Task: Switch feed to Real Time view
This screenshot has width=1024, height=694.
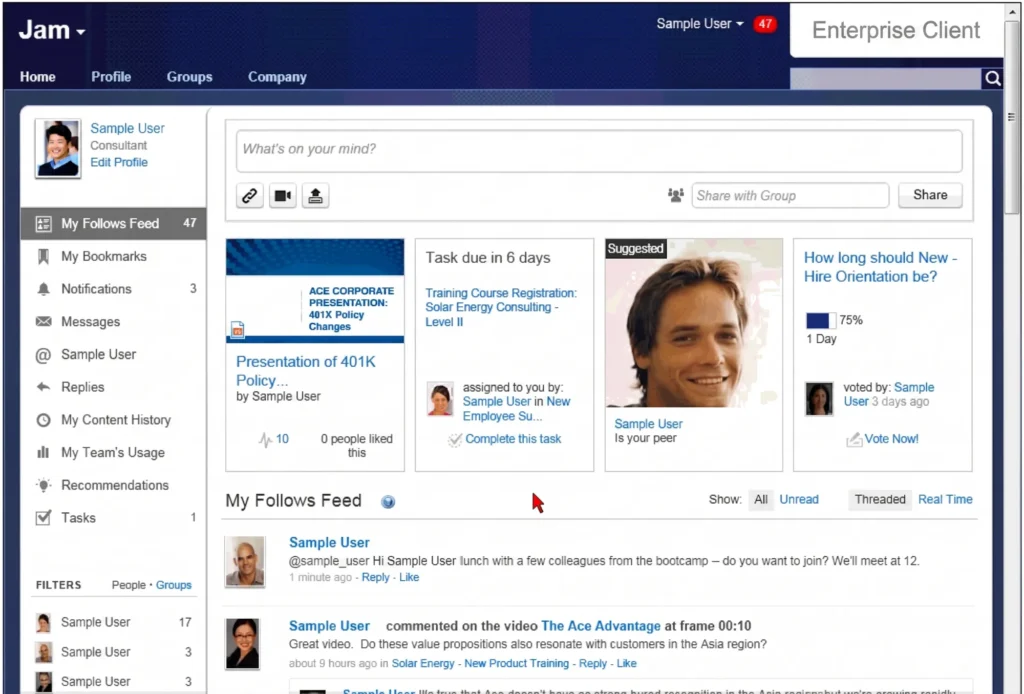Action: (945, 499)
